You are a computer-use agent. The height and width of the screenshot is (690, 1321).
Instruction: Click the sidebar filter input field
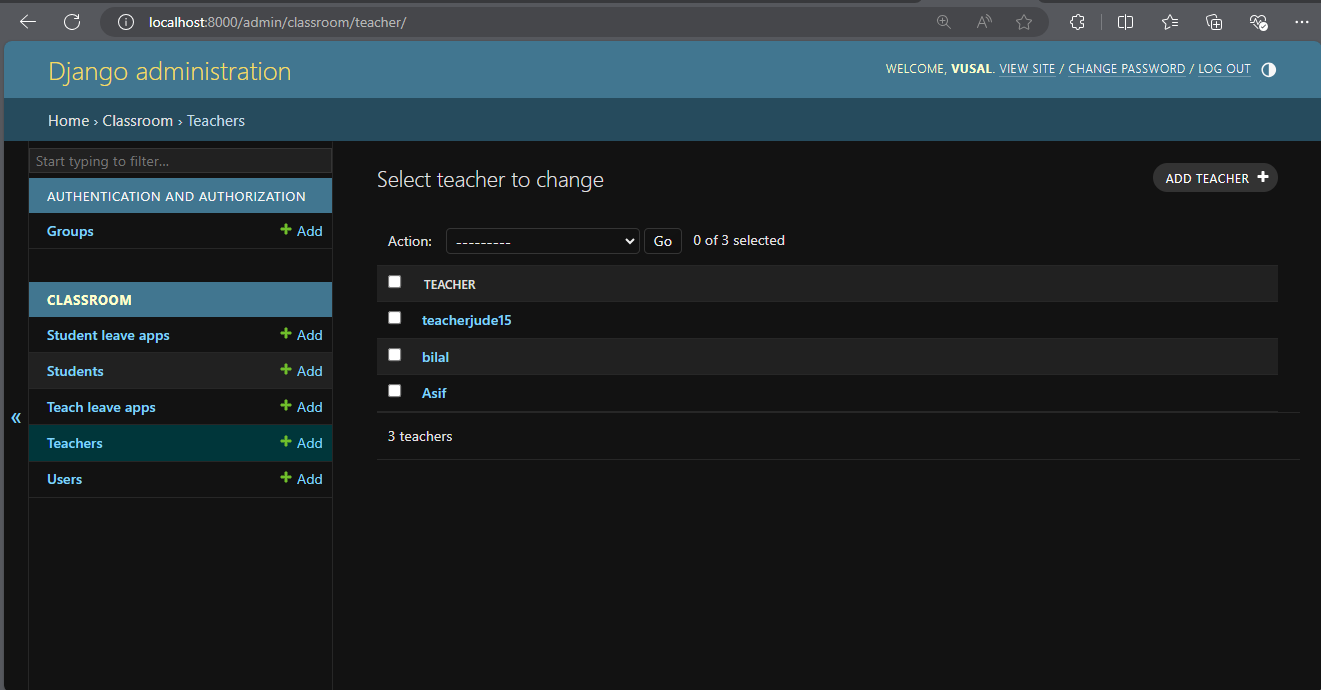pos(180,161)
